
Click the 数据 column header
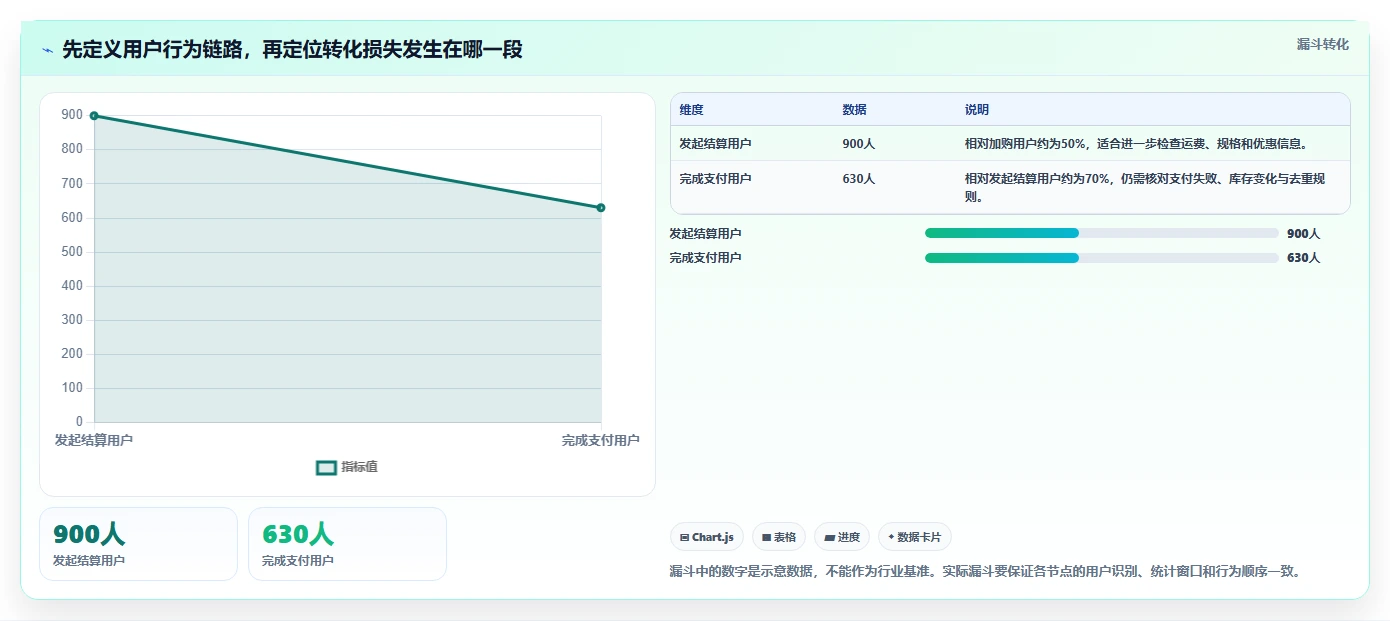pos(854,110)
